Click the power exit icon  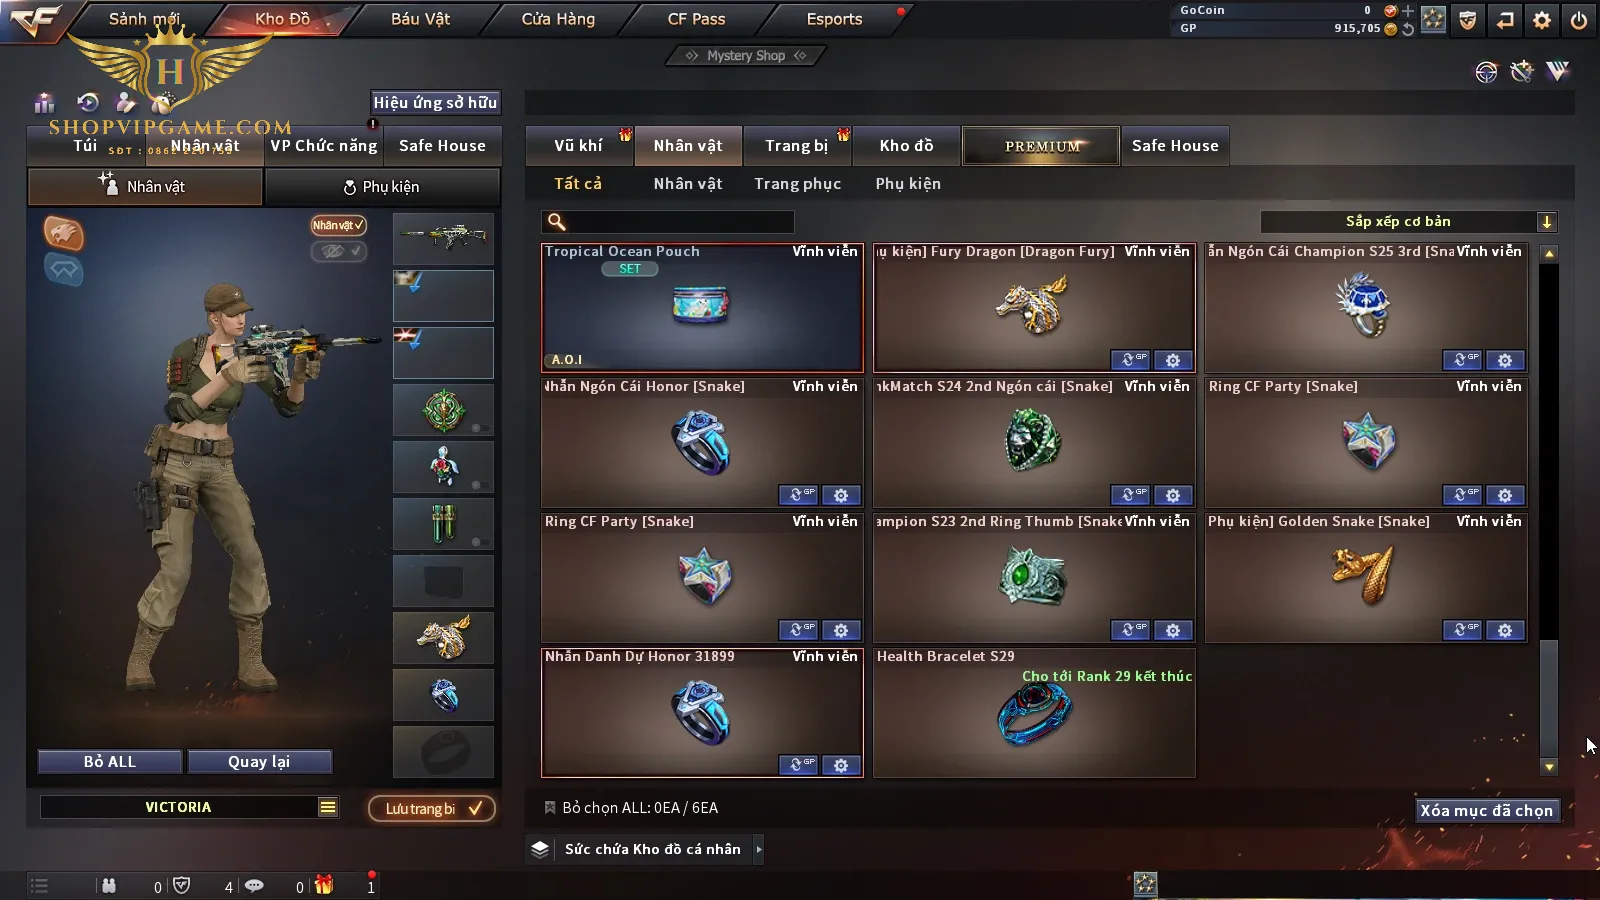click(1578, 20)
